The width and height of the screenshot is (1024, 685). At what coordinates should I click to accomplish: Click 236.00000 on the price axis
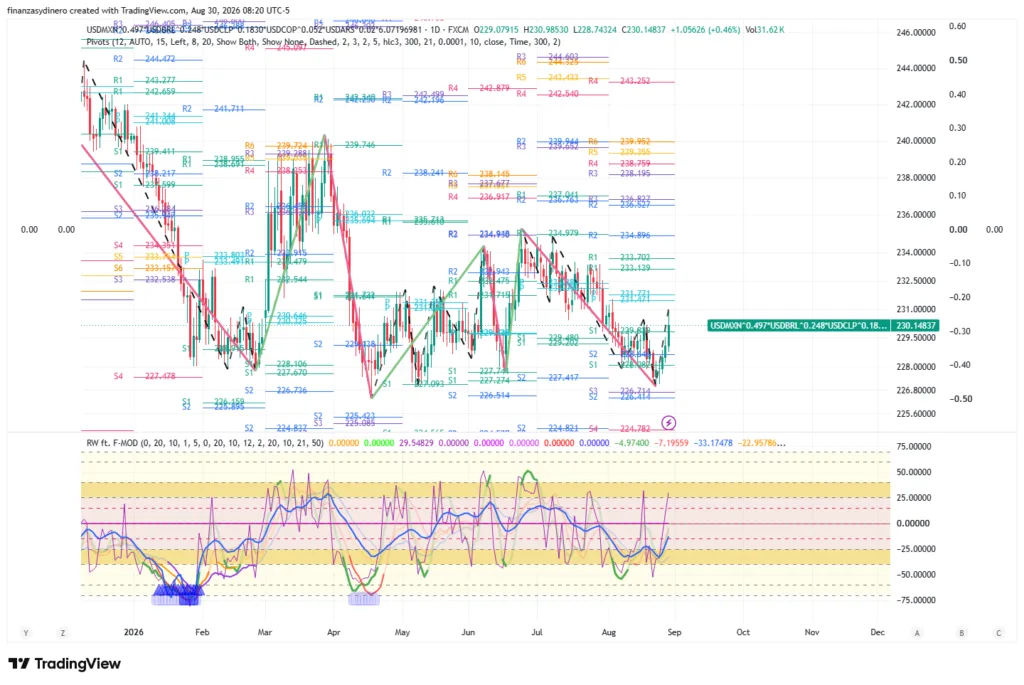[916, 214]
